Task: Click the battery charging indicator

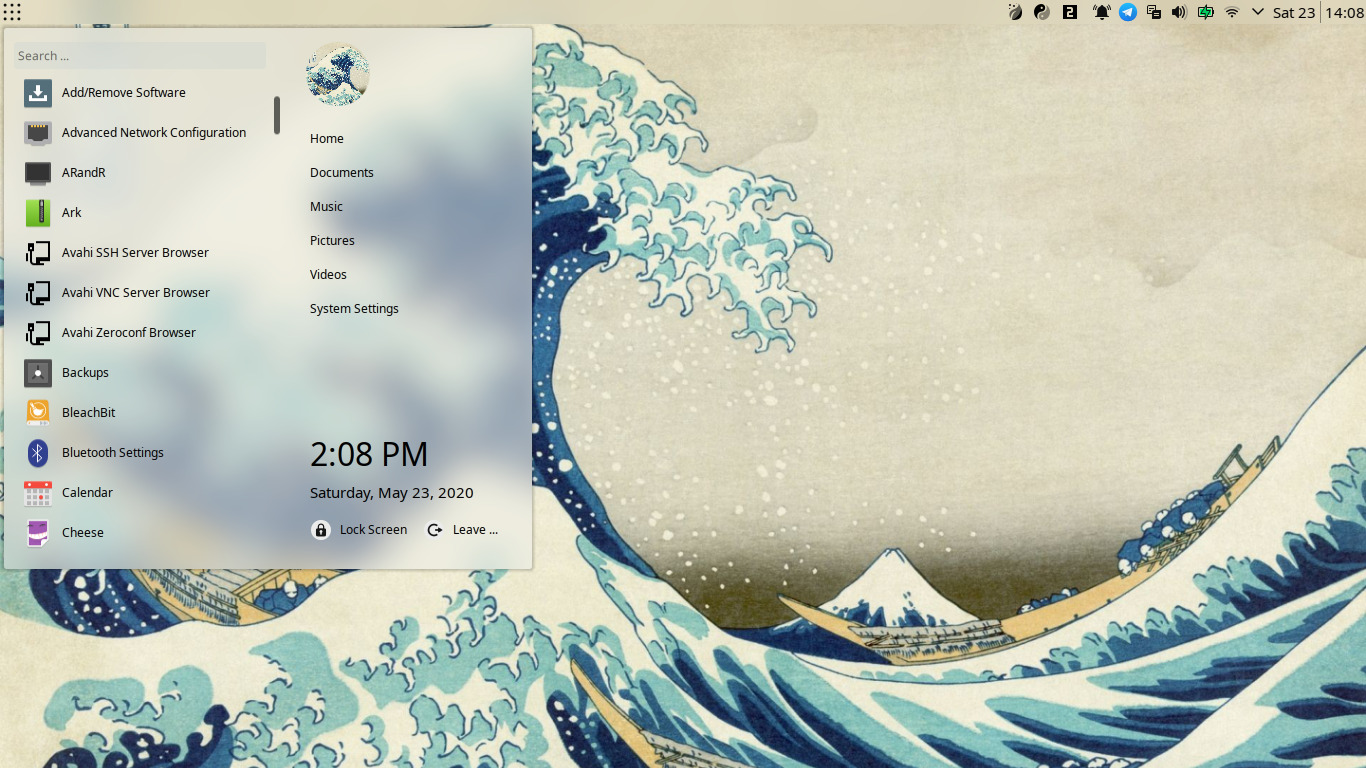Action: 1205,12
